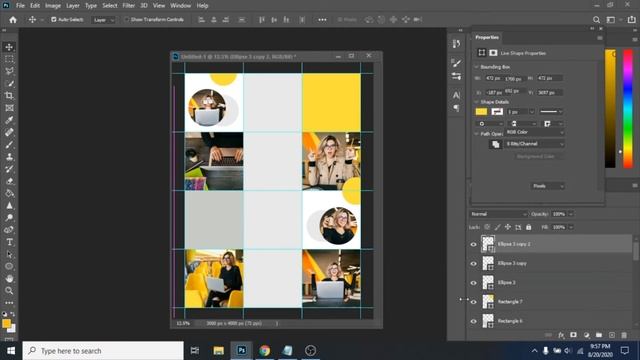
Task: Select the Pen tool
Action: point(9,230)
